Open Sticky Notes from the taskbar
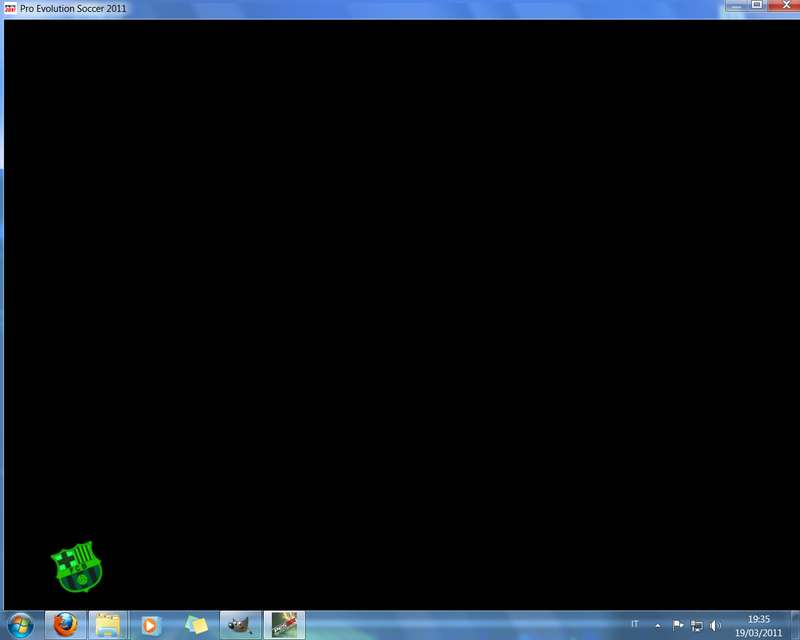Viewport: 800px width, 640px height. [196, 625]
